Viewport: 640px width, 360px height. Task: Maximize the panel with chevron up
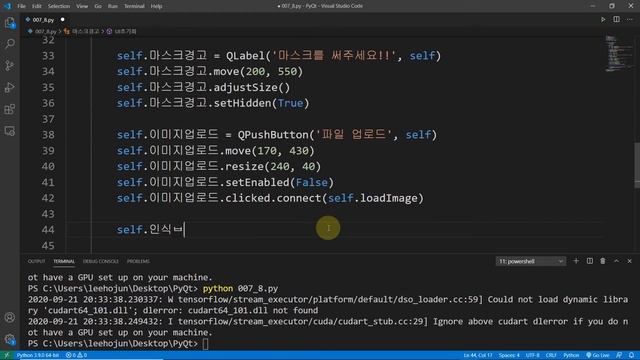pos(616,261)
